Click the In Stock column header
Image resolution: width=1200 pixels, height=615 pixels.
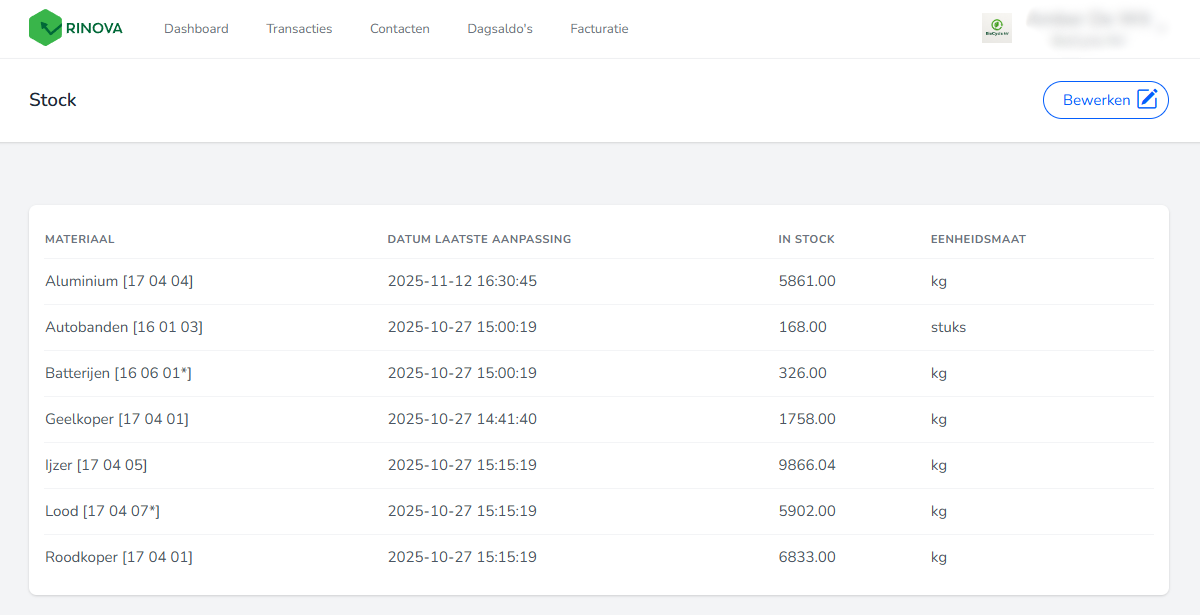point(806,239)
